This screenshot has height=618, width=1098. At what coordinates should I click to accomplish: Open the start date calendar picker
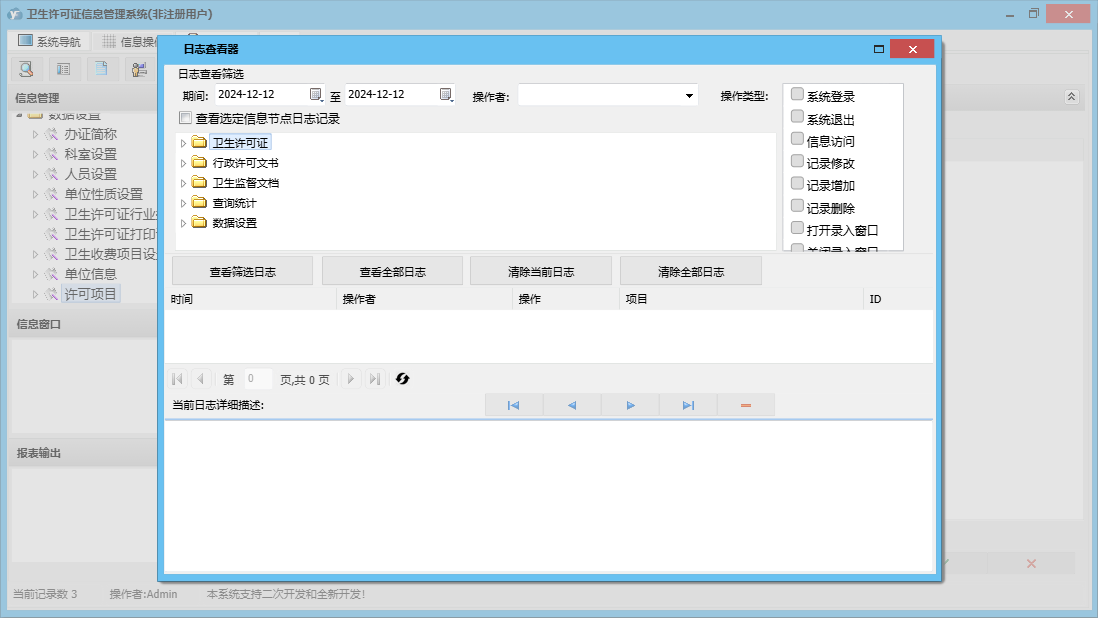316,94
